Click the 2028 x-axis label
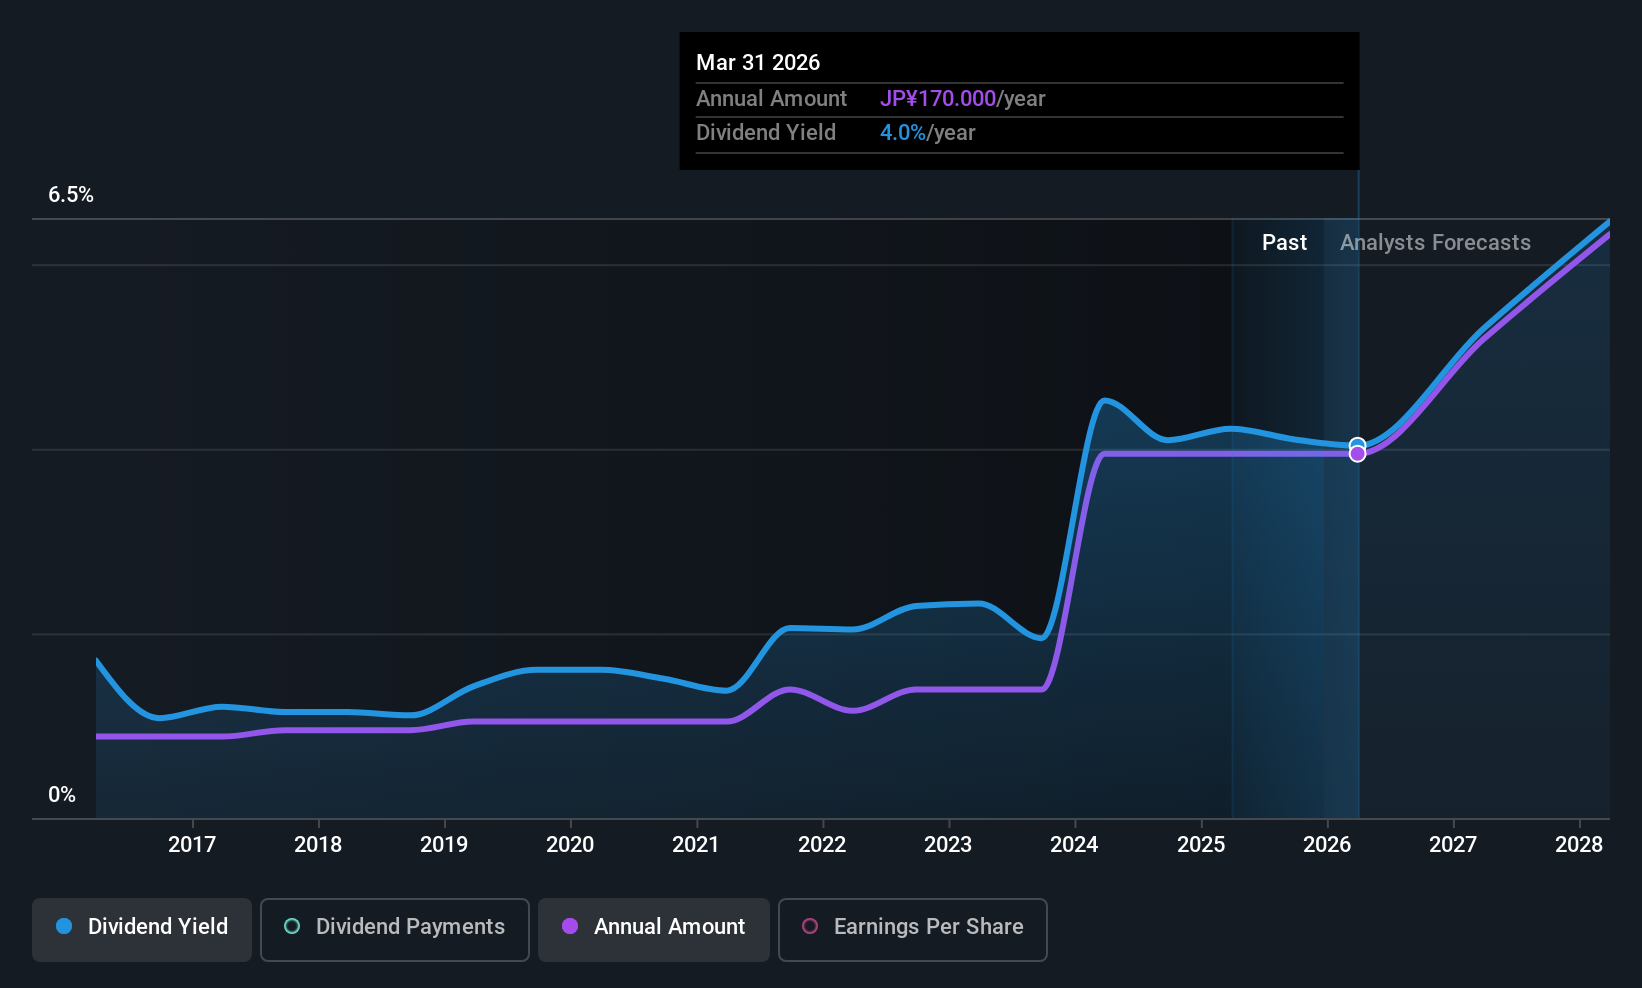The image size is (1642, 988). [1579, 845]
